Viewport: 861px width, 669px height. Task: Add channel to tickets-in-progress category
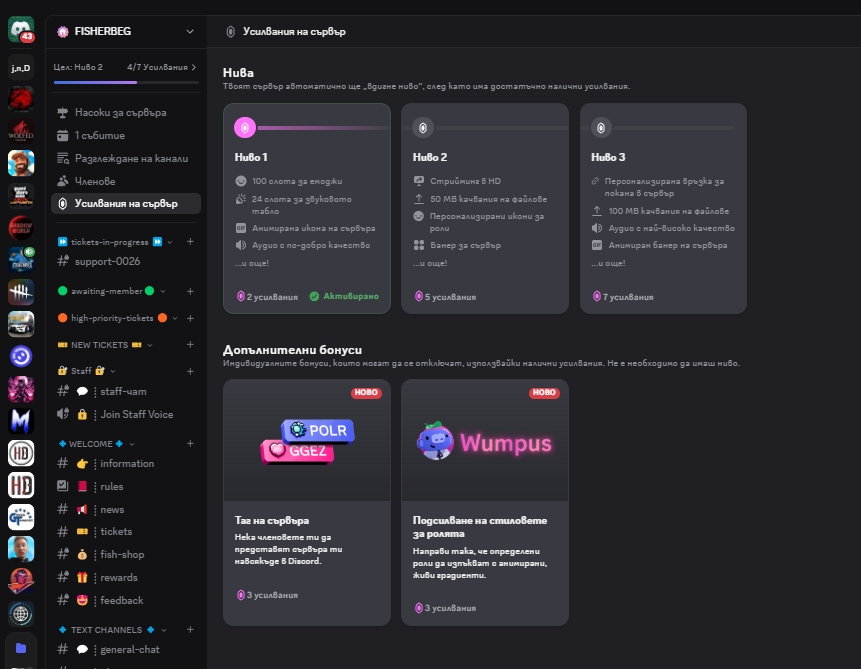(x=190, y=242)
